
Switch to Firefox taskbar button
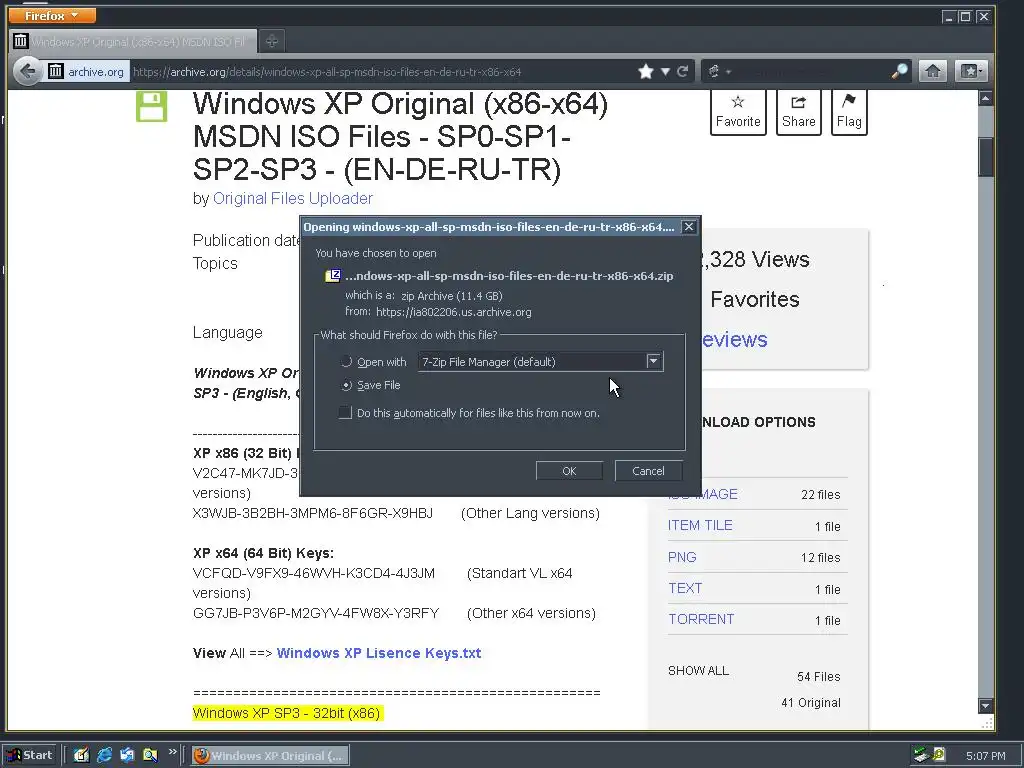pos(270,756)
